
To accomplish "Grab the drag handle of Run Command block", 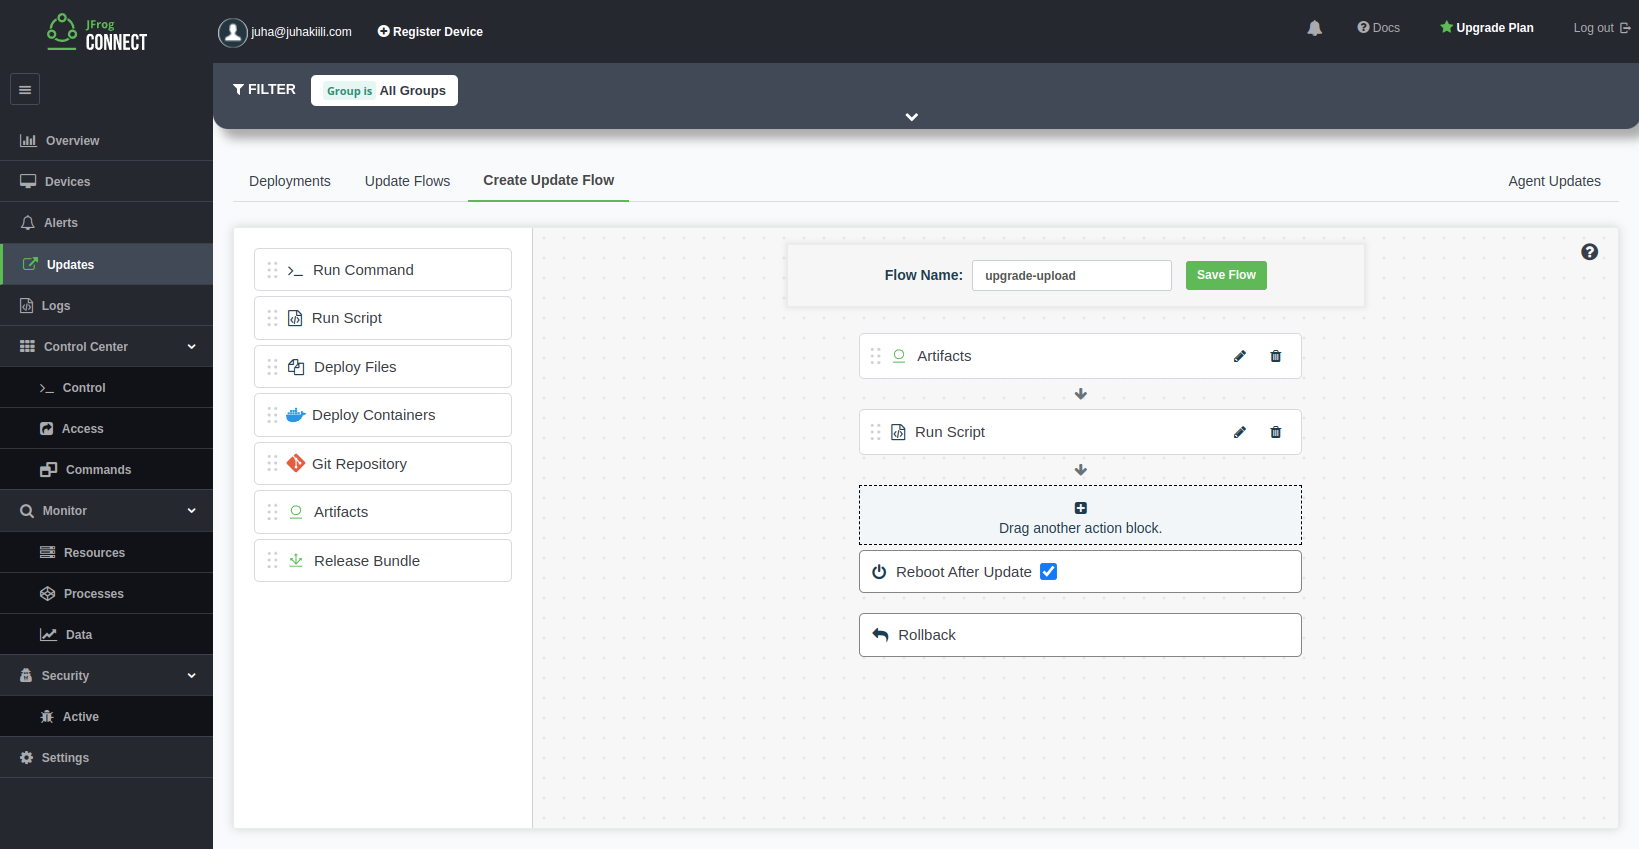I will coord(272,270).
